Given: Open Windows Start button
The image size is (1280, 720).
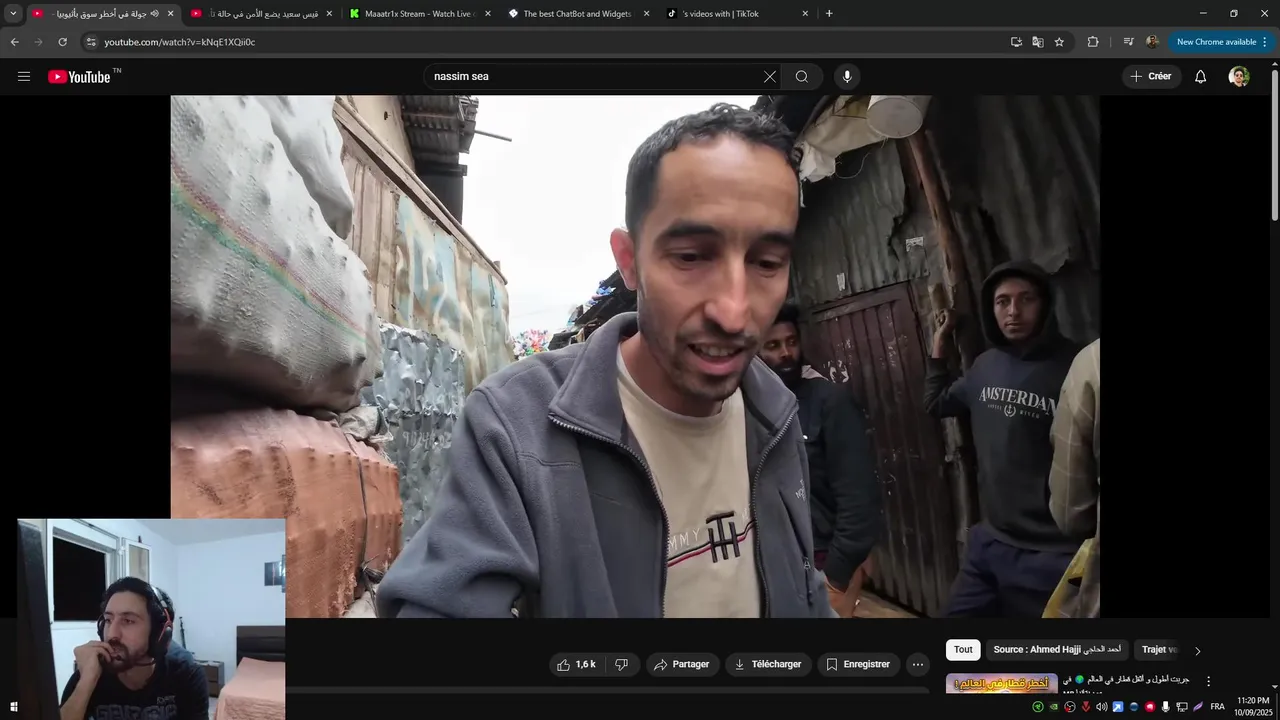Looking at the screenshot, I should (13, 707).
